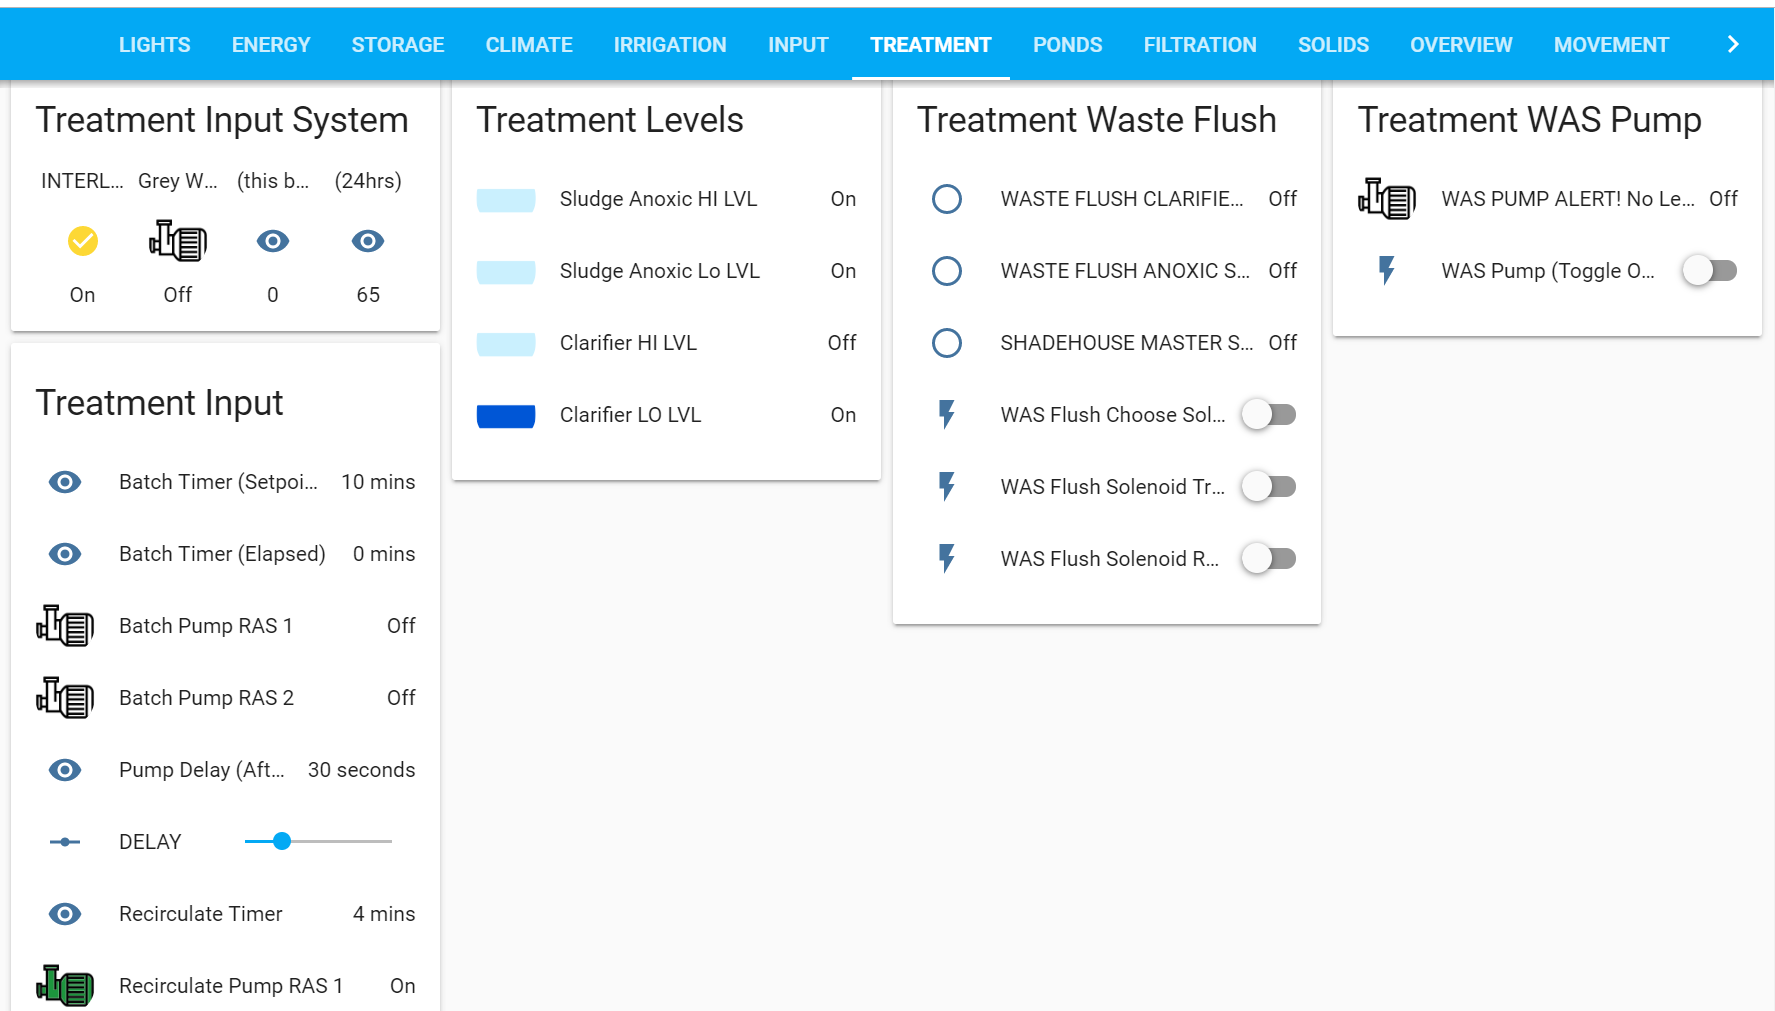Click lightning icon beside WAS Flush Choose Sol
The height and width of the screenshot is (1011, 1775).
point(947,414)
